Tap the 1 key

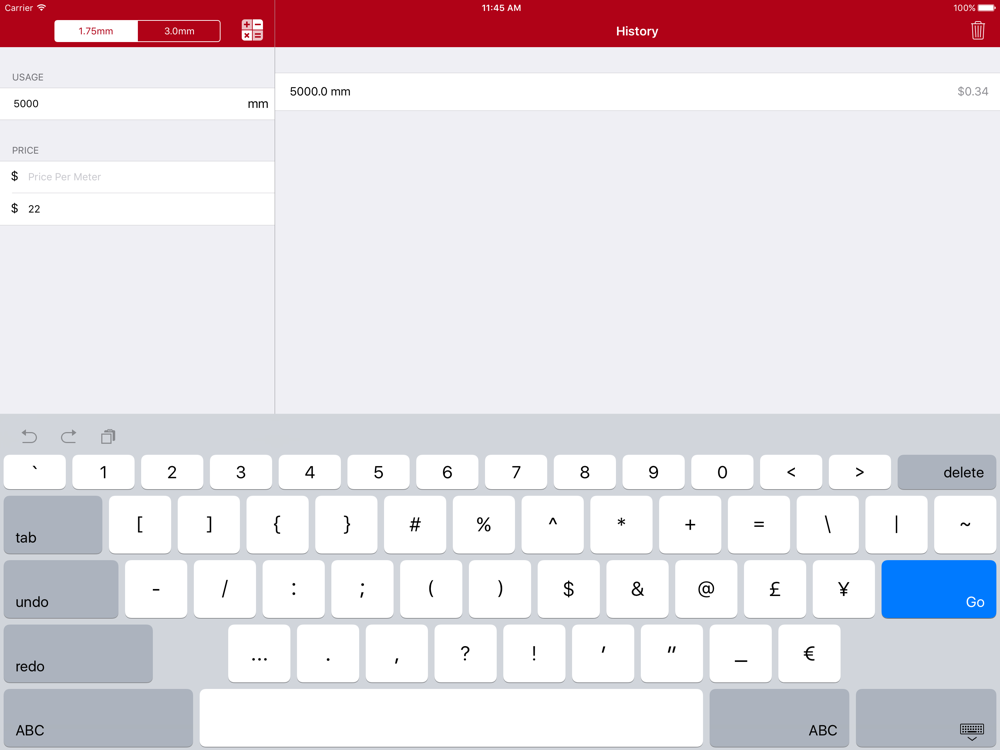[x=103, y=472]
